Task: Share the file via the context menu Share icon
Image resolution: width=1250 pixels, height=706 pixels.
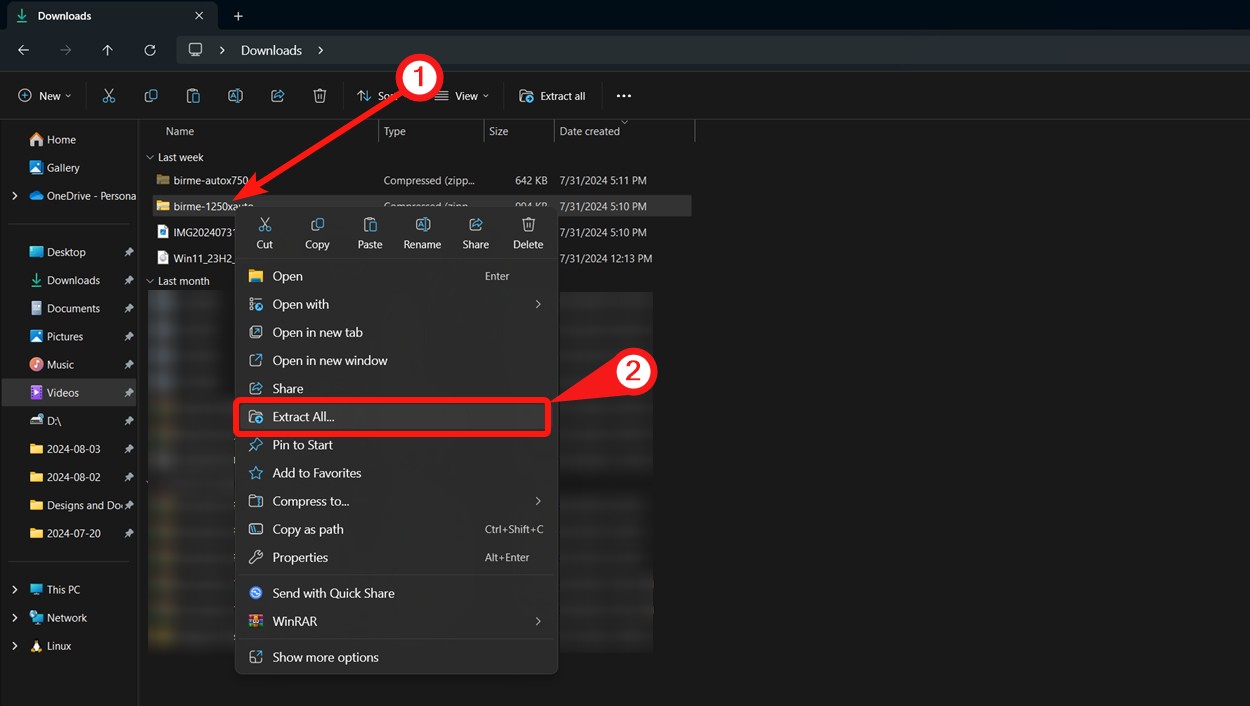Action: 475,232
